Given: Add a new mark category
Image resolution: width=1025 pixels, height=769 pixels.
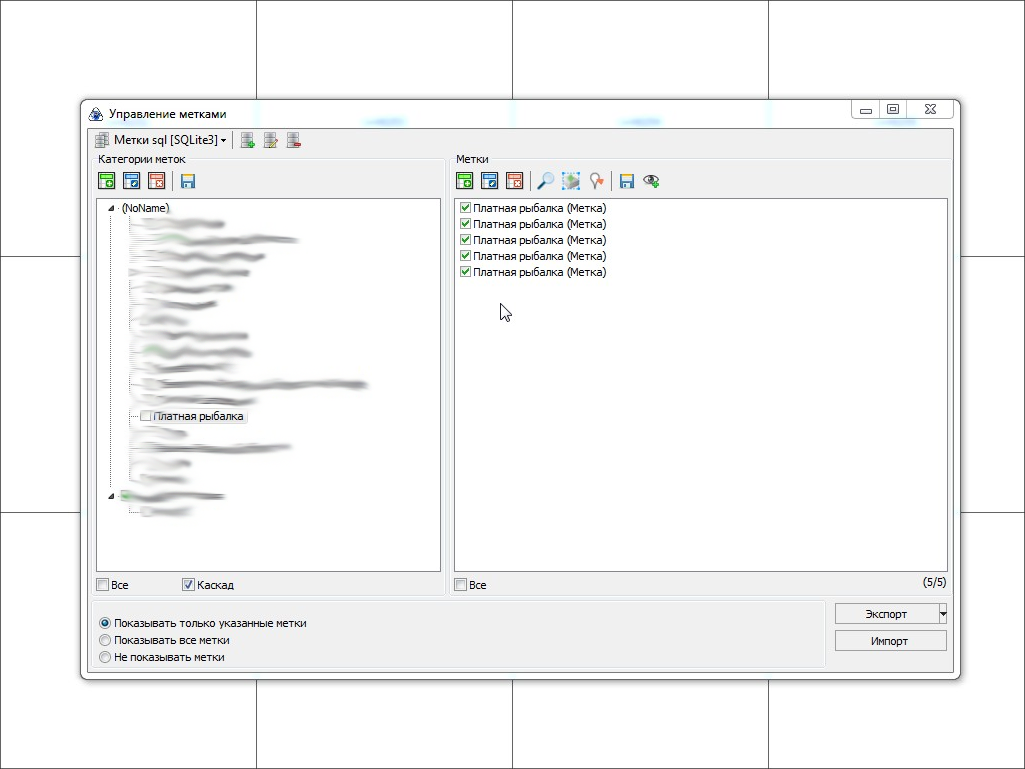Looking at the screenshot, I should 107,181.
